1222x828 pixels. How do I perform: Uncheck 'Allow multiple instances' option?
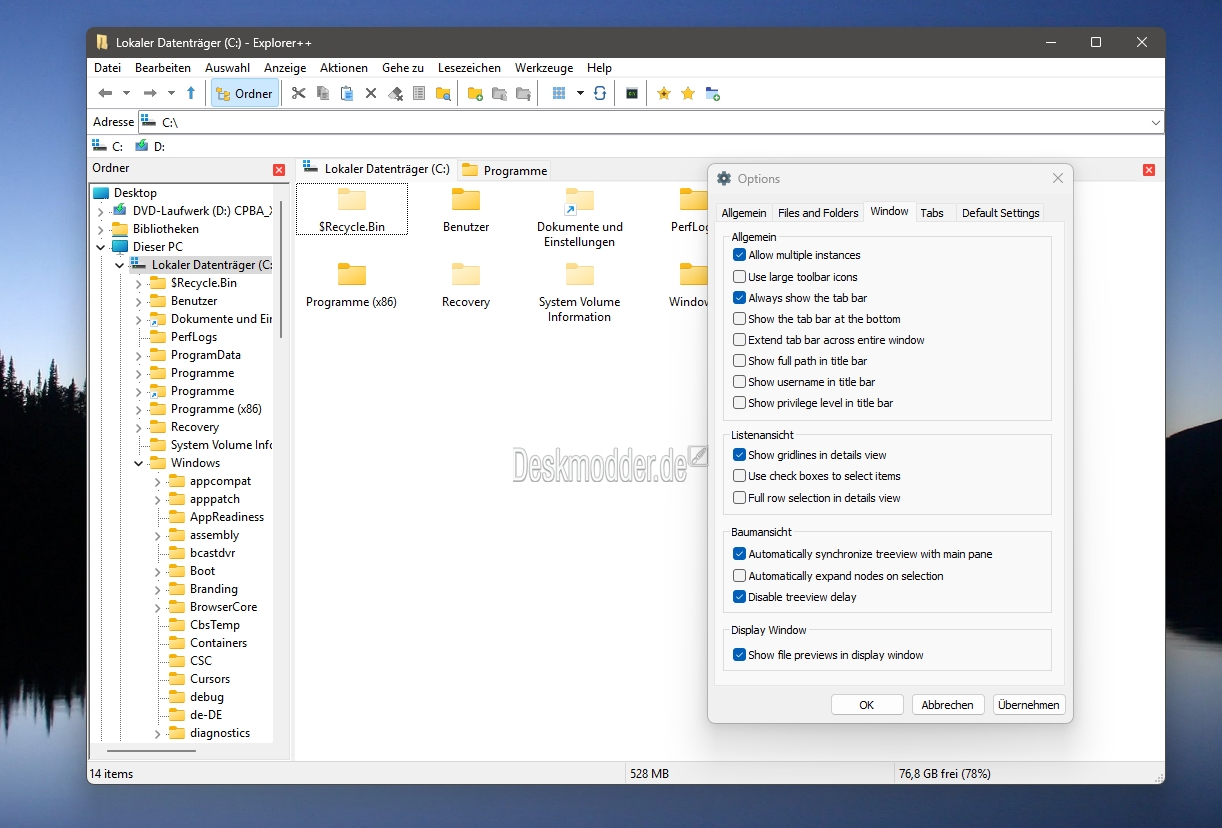[x=739, y=255]
